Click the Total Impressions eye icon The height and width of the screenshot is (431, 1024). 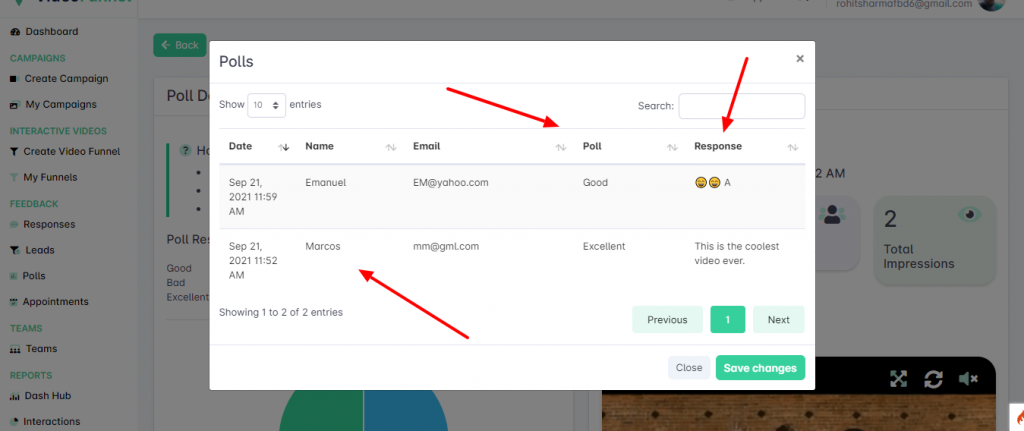click(x=969, y=214)
